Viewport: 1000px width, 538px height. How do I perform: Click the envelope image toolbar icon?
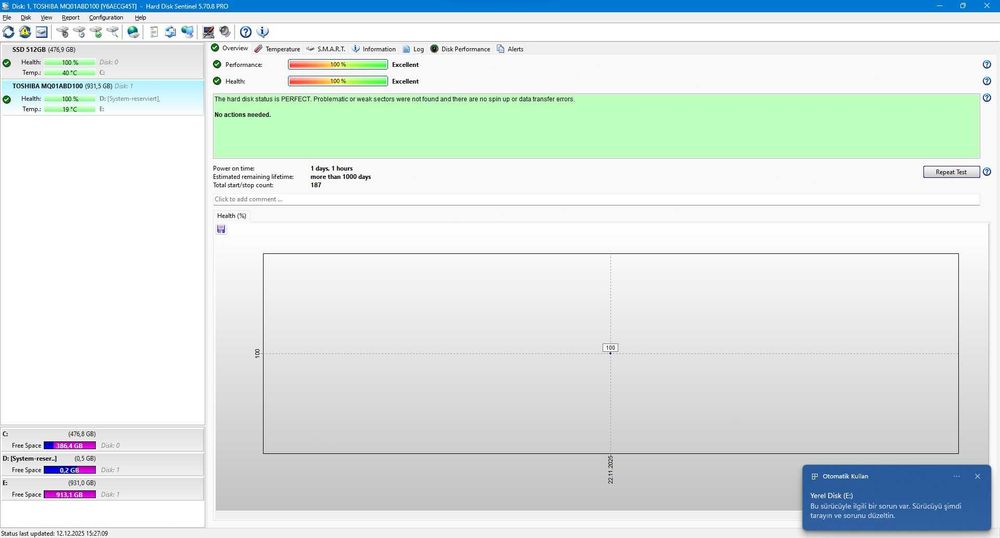41,32
